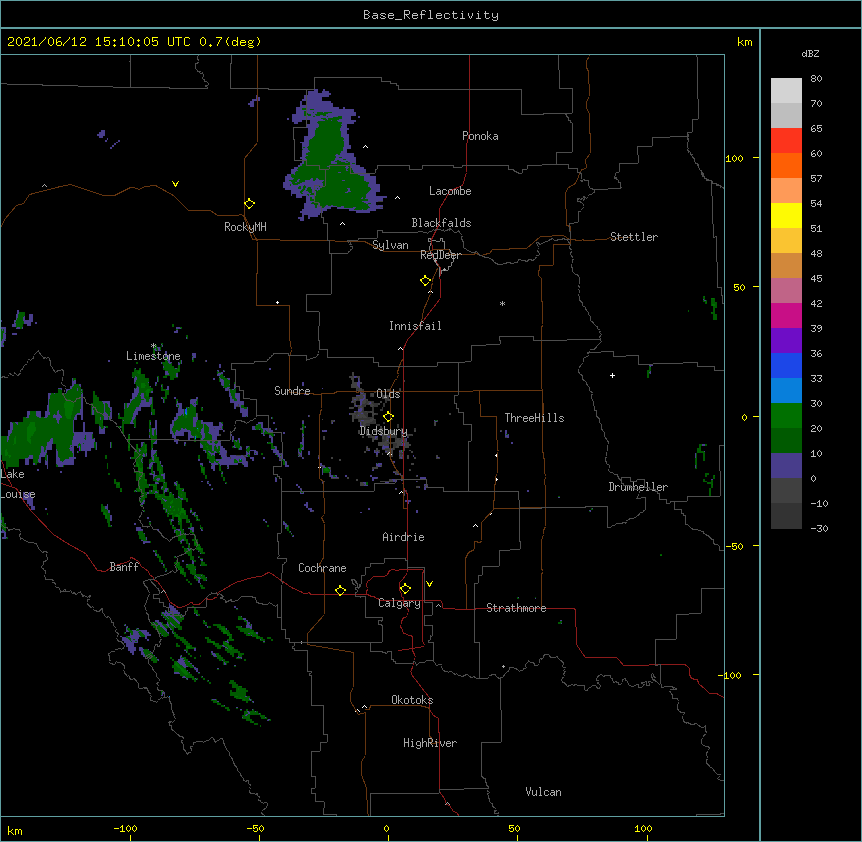The image size is (862, 842).
Task: Click the yellow V marker northwest of RockyMH
Action: coord(175,184)
